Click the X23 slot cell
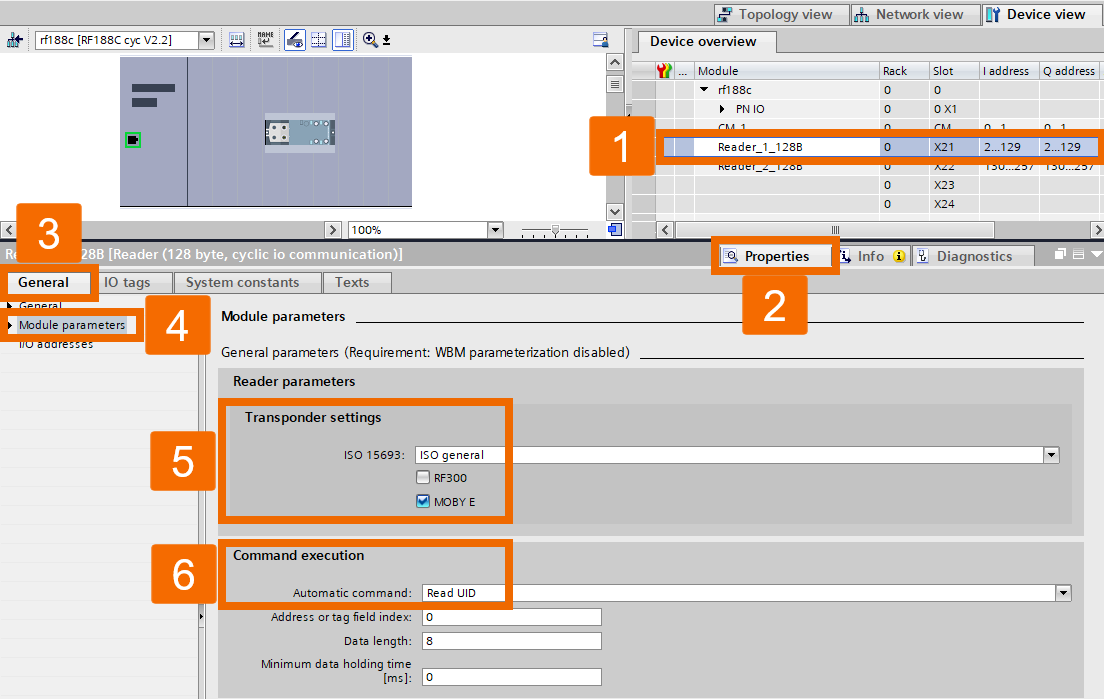Image resolution: width=1104 pixels, height=699 pixels. pyautogui.click(x=954, y=185)
